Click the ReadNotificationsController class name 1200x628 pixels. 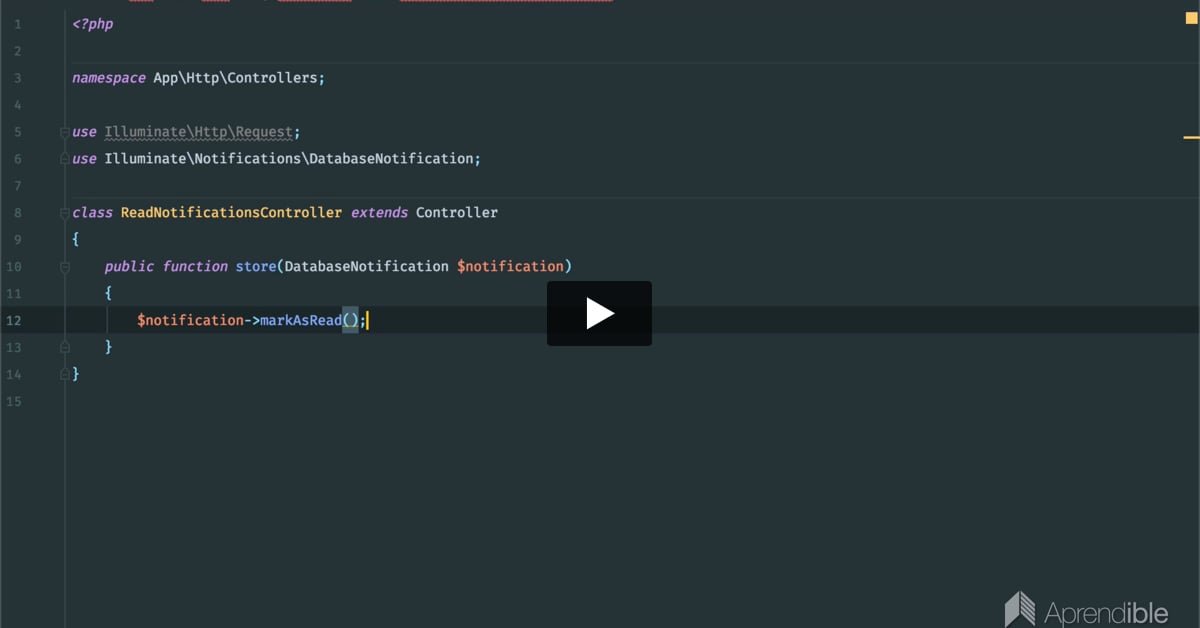click(x=231, y=212)
